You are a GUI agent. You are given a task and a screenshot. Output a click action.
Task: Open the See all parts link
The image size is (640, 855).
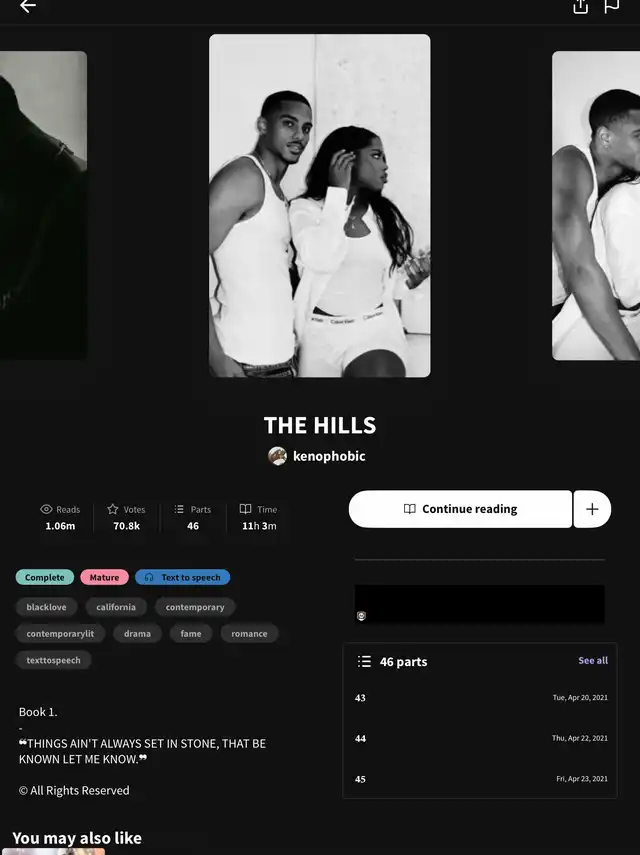coord(593,660)
